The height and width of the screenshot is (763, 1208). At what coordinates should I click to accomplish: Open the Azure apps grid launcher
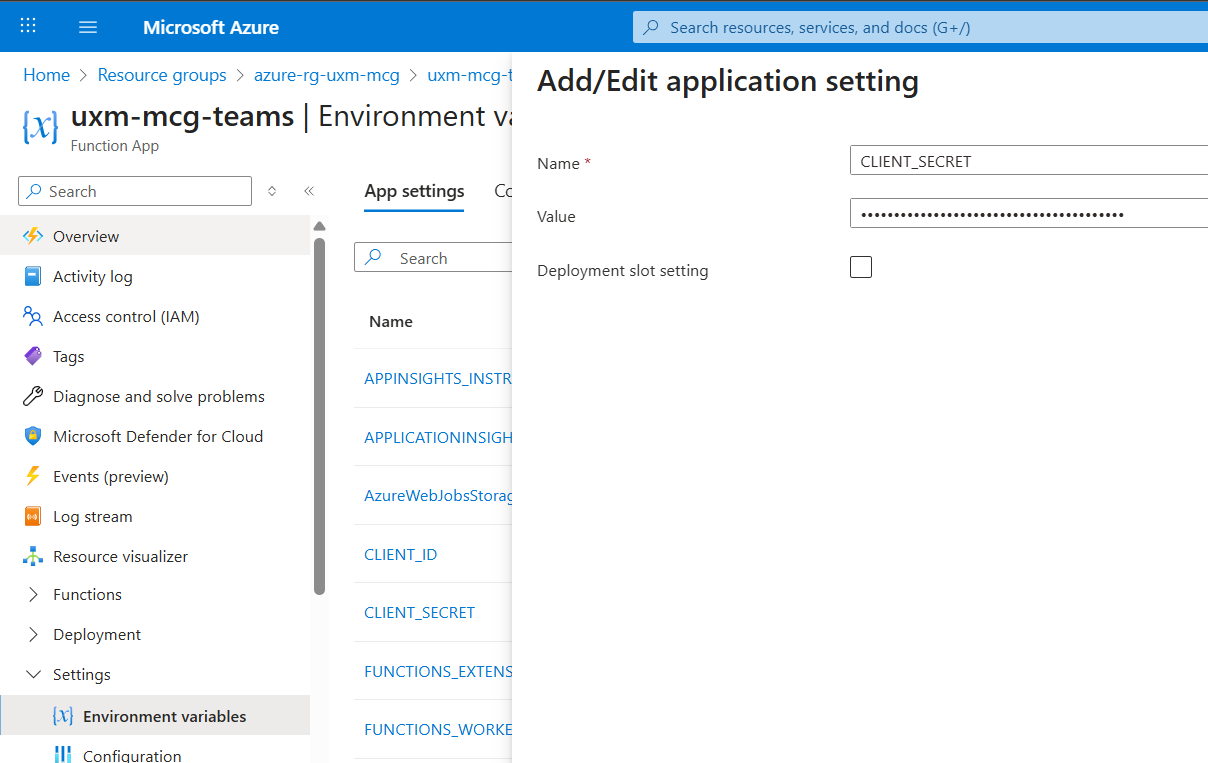pyautogui.click(x=28, y=27)
